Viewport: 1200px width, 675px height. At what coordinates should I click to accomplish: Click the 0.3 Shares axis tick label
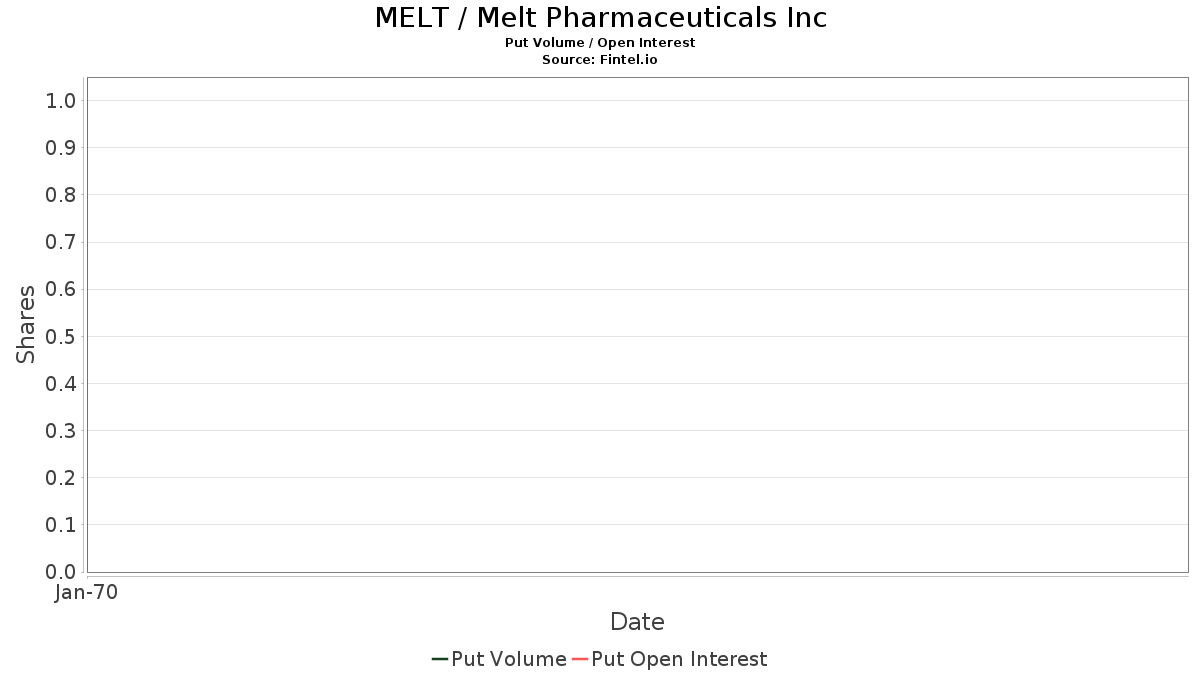click(61, 431)
